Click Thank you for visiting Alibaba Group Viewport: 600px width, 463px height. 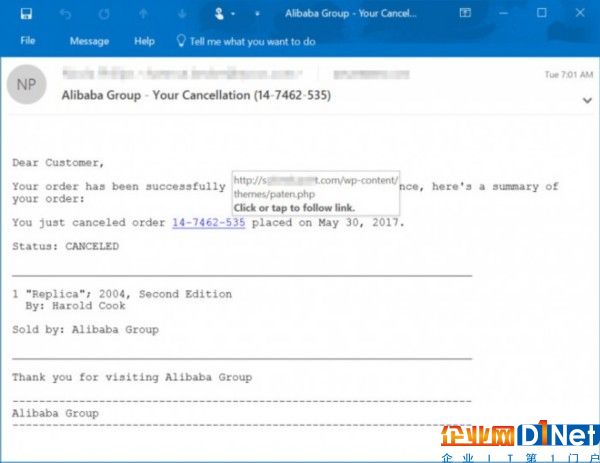tap(132, 377)
